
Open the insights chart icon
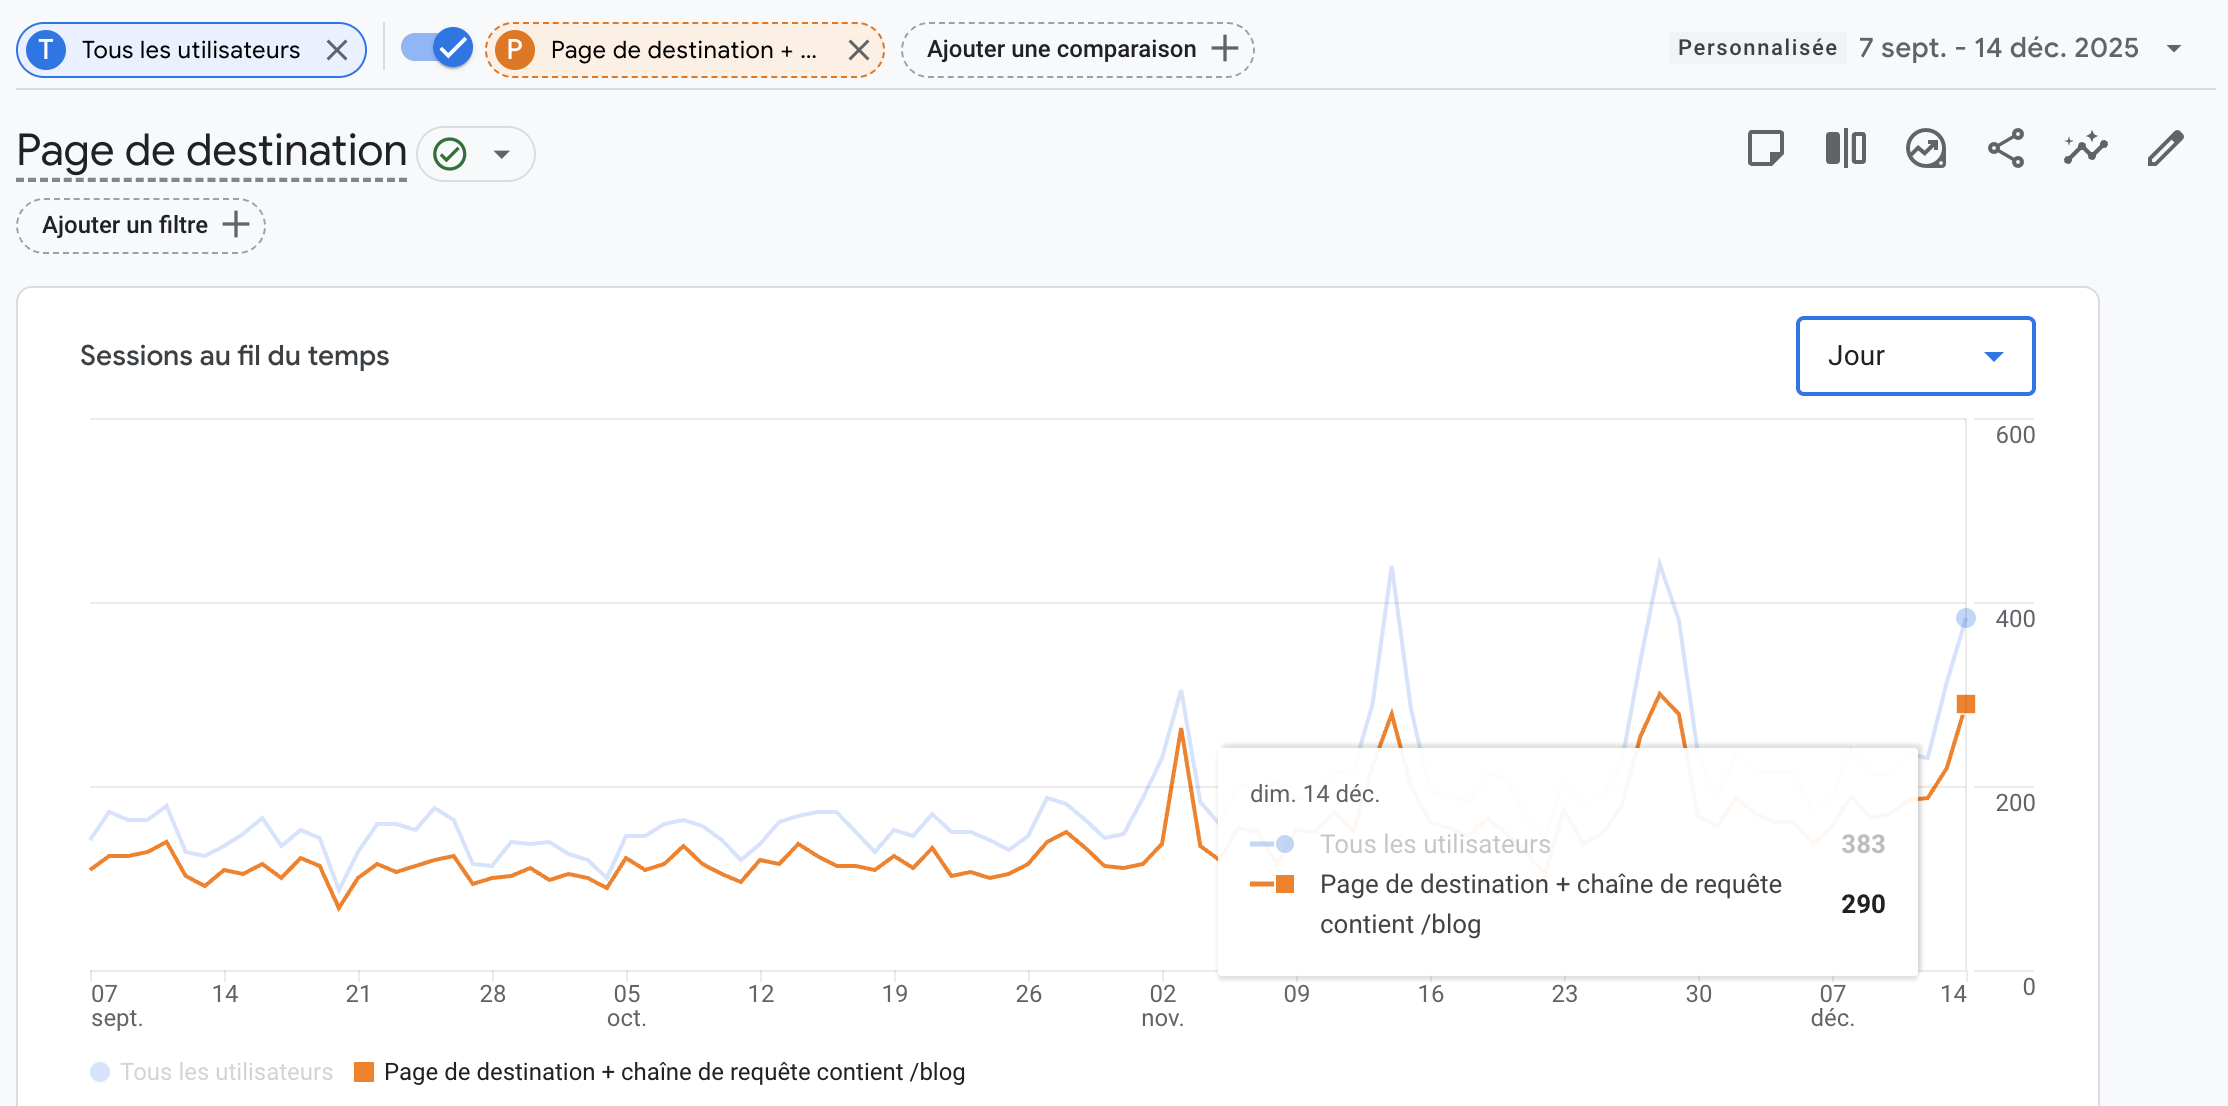point(1925,149)
